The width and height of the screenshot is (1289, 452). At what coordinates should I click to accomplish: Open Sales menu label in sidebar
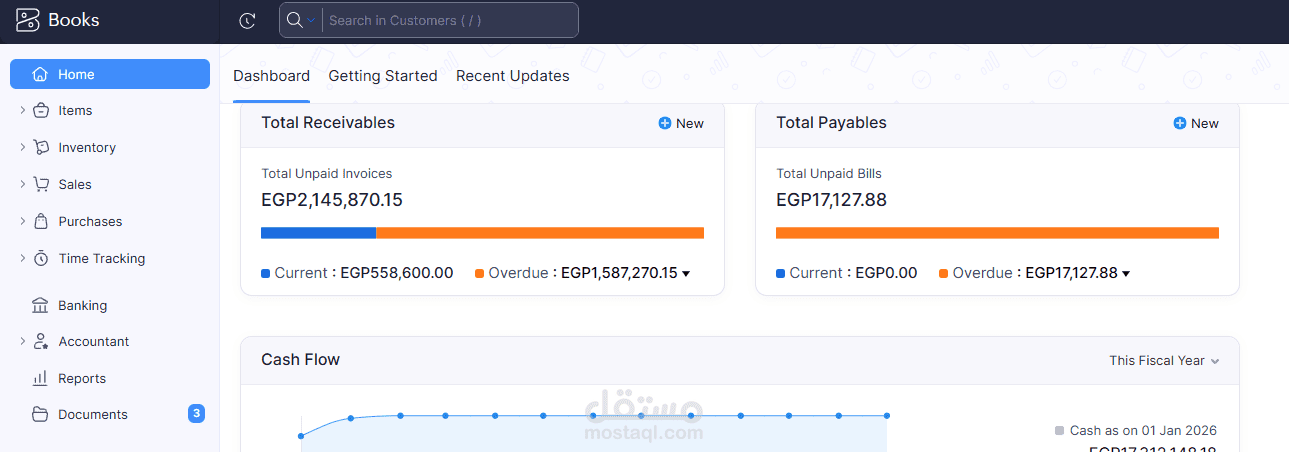75,185
